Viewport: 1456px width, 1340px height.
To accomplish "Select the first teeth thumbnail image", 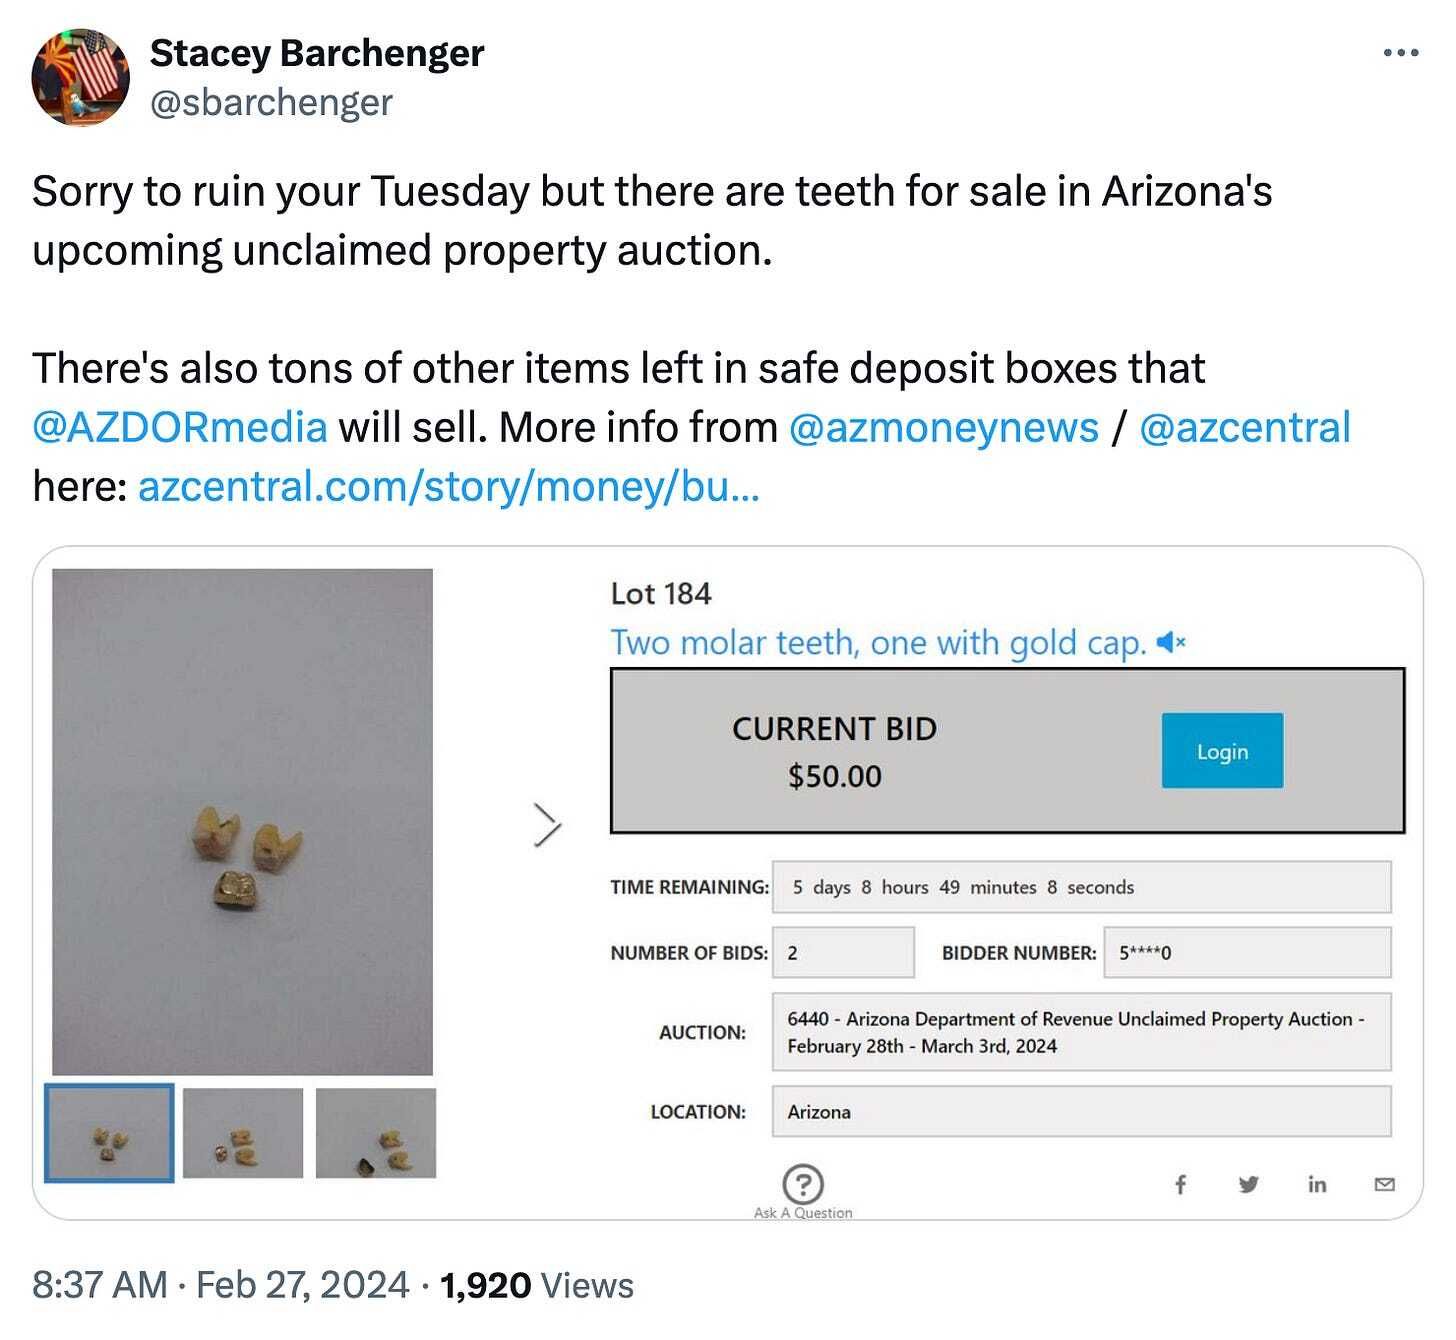I will (109, 1133).
